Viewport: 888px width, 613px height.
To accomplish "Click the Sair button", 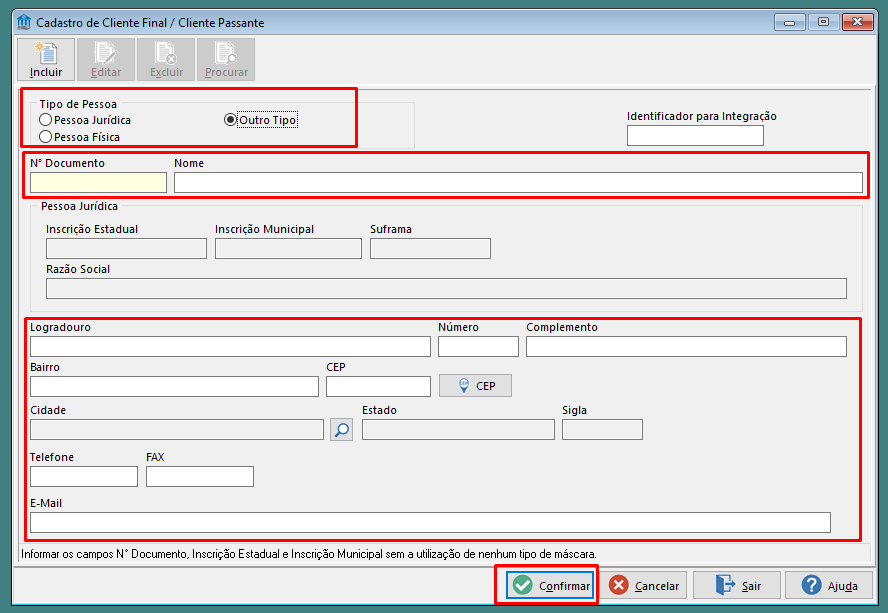I will [x=737, y=585].
